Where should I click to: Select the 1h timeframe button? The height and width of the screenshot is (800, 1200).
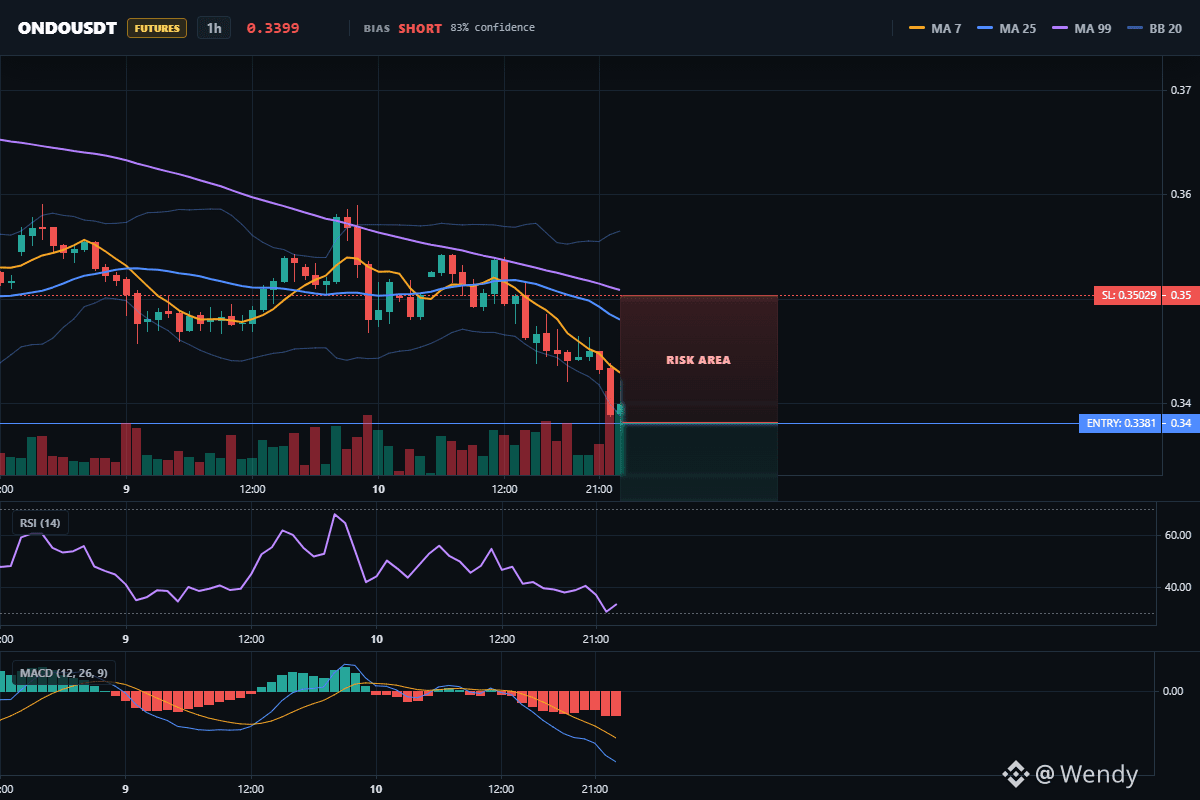coord(214,28)
